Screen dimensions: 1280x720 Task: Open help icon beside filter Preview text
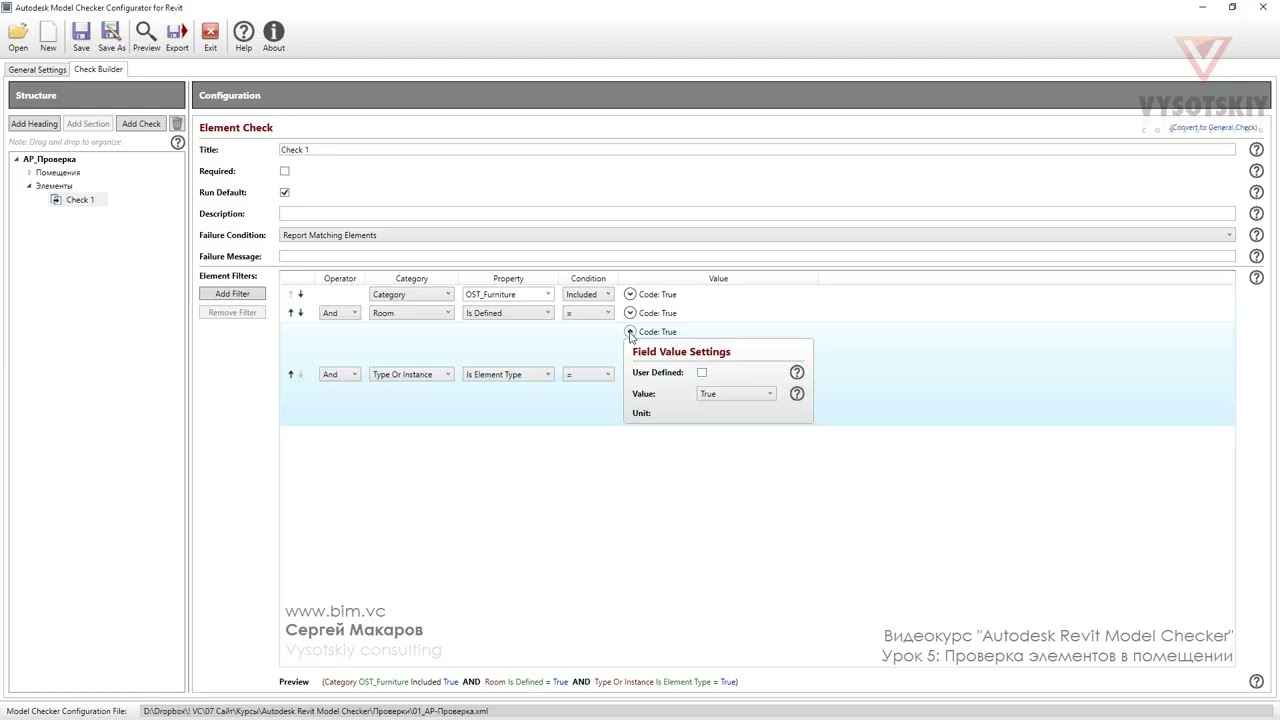[1256, 682]
